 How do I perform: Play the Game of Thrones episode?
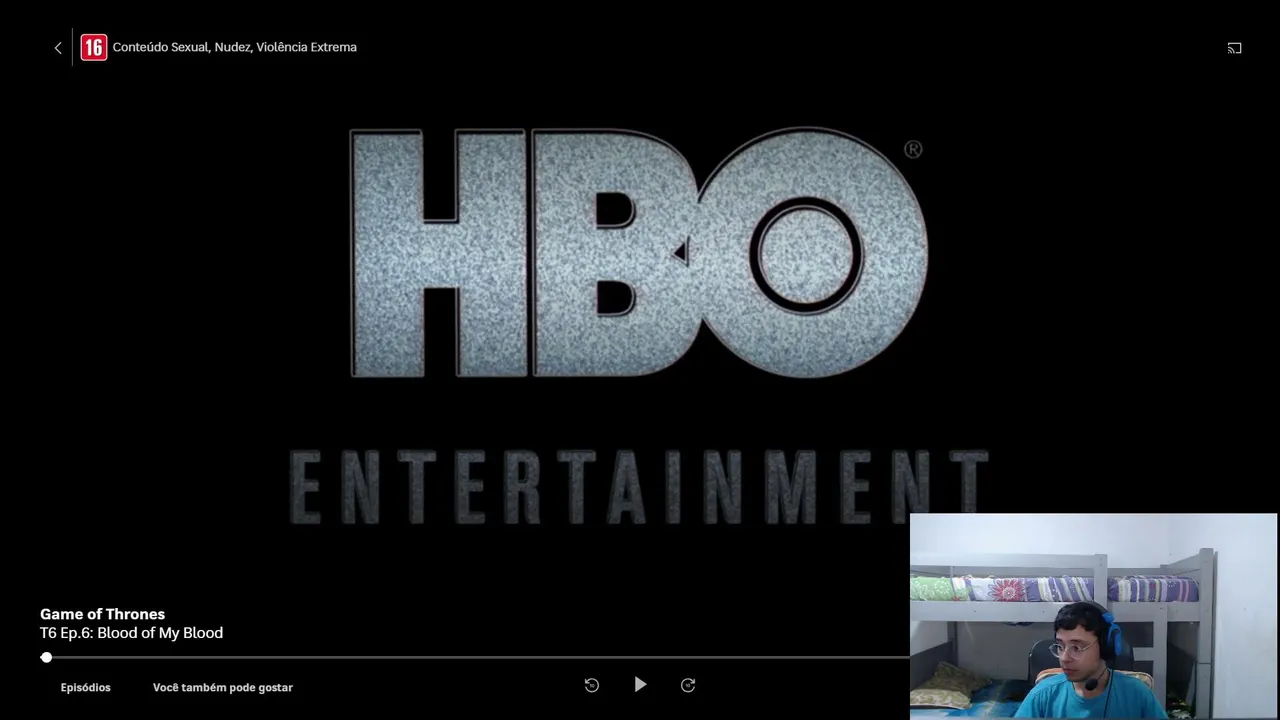[640, 685]
